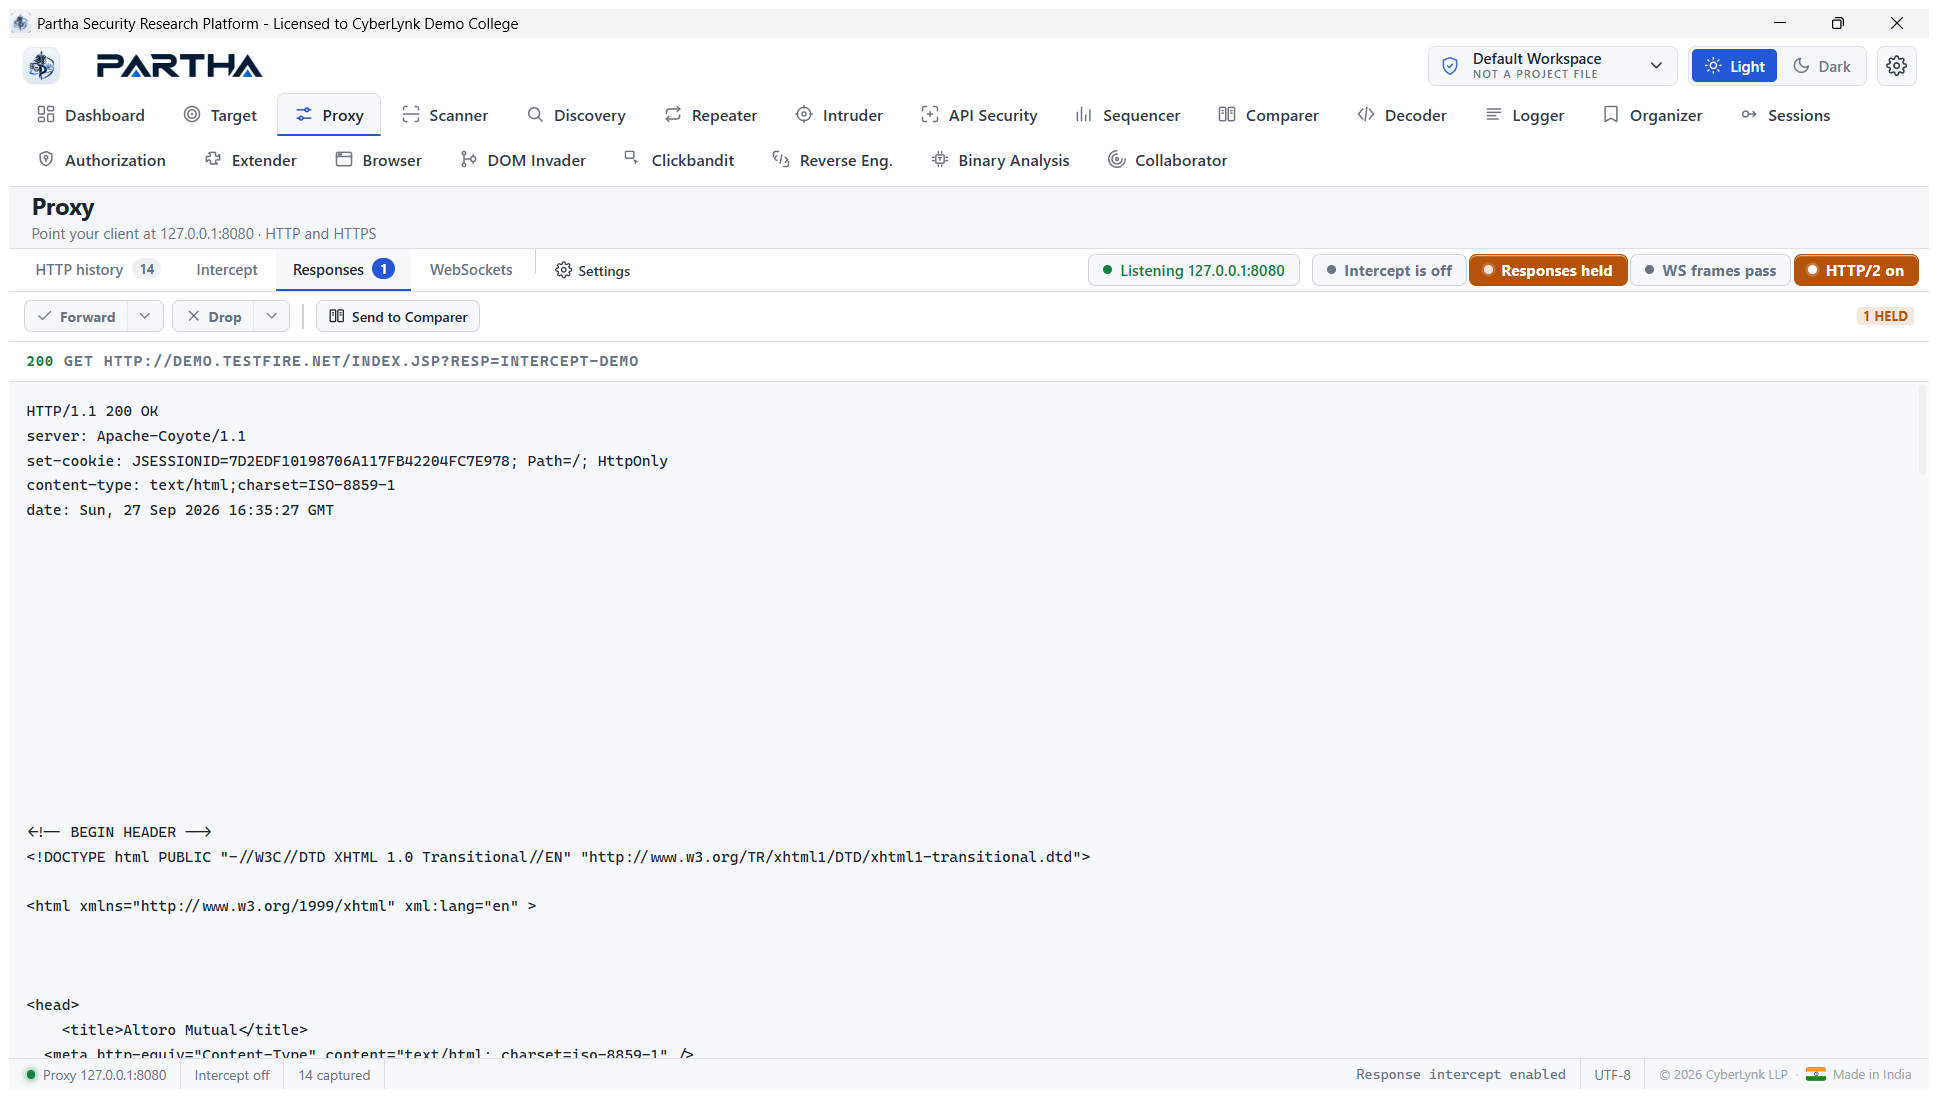Open the Sessions module
1938x1098 pixels.
click(1785, 115)
